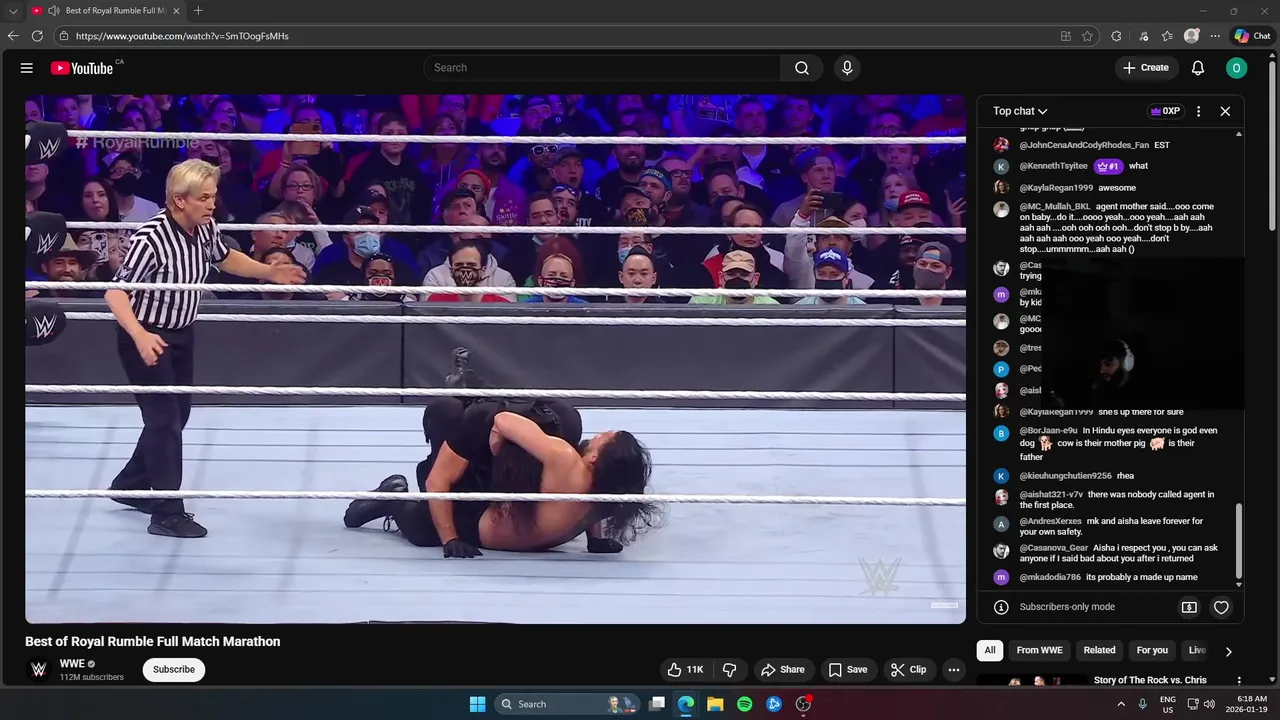Go to the YouTube home logo
Screen dimensions: 1280x720
[82, 68]
